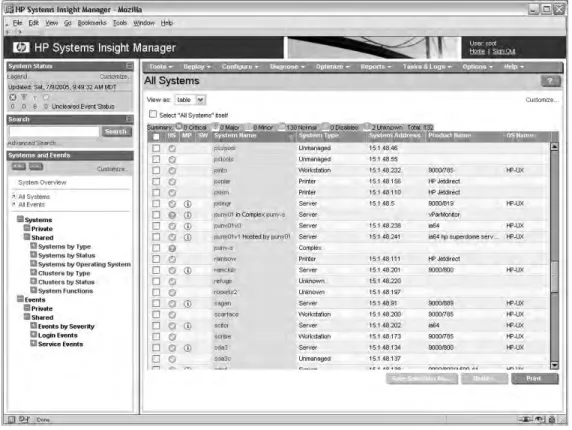Follow the Sign Out link
572x430 pixels.
pyautogui.click(x=504, y=51)
